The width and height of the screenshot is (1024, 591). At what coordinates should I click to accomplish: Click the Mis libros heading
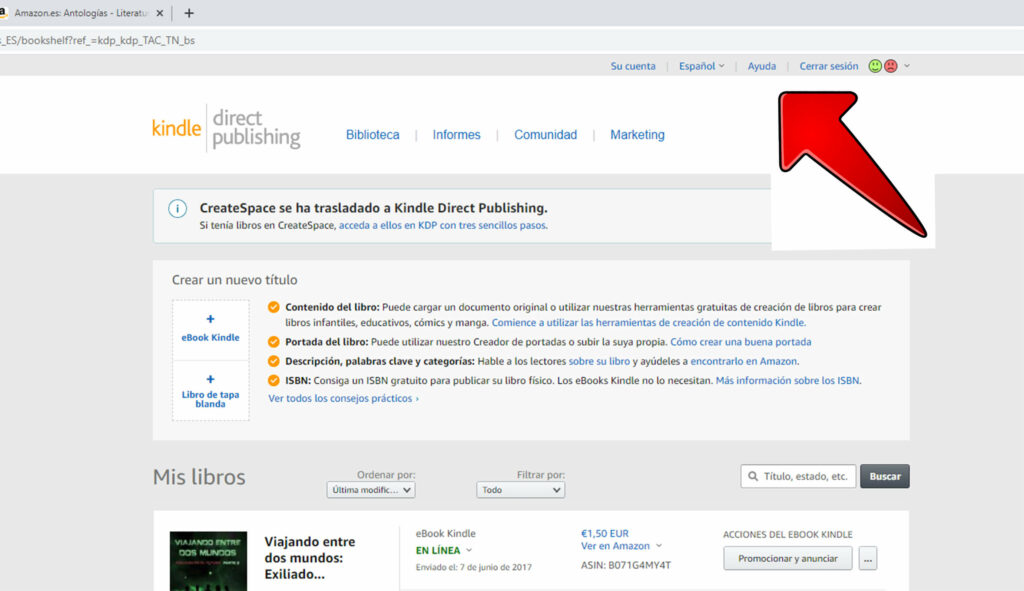[x=199, y=477]
